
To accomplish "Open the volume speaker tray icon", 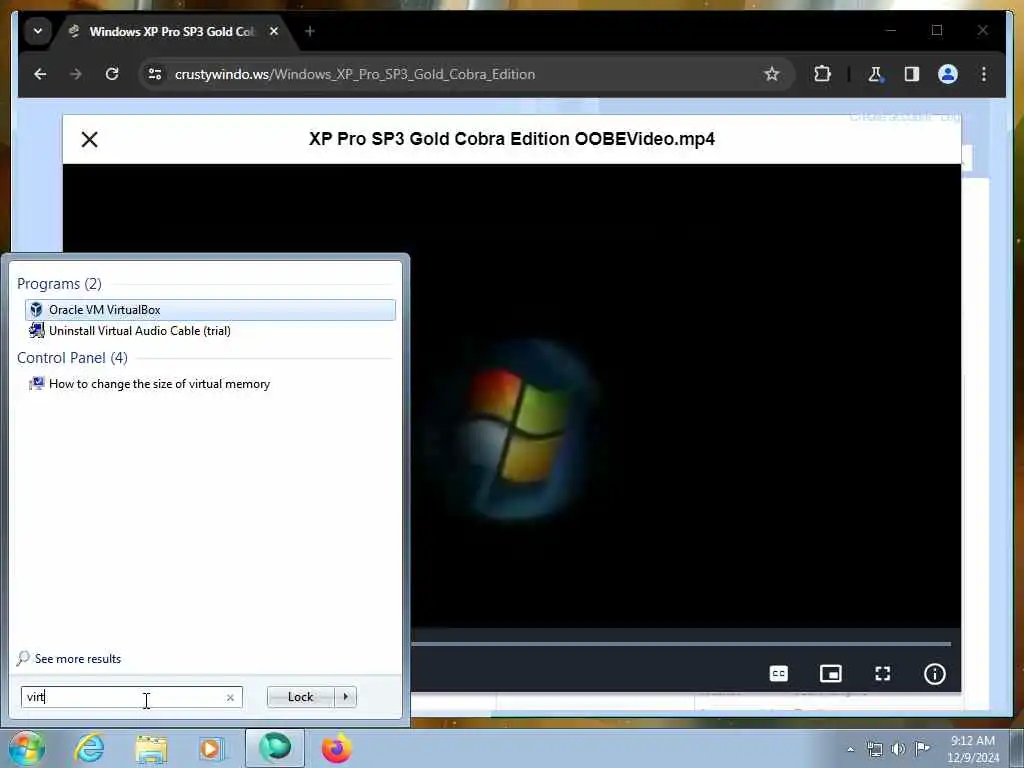I will point(898,749).
